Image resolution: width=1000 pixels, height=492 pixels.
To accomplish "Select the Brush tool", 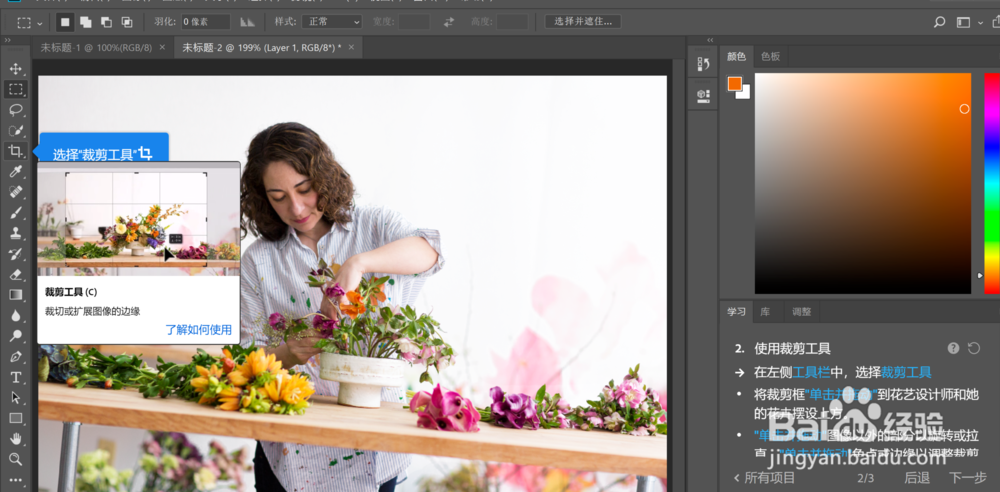I will tap(15, 212).
